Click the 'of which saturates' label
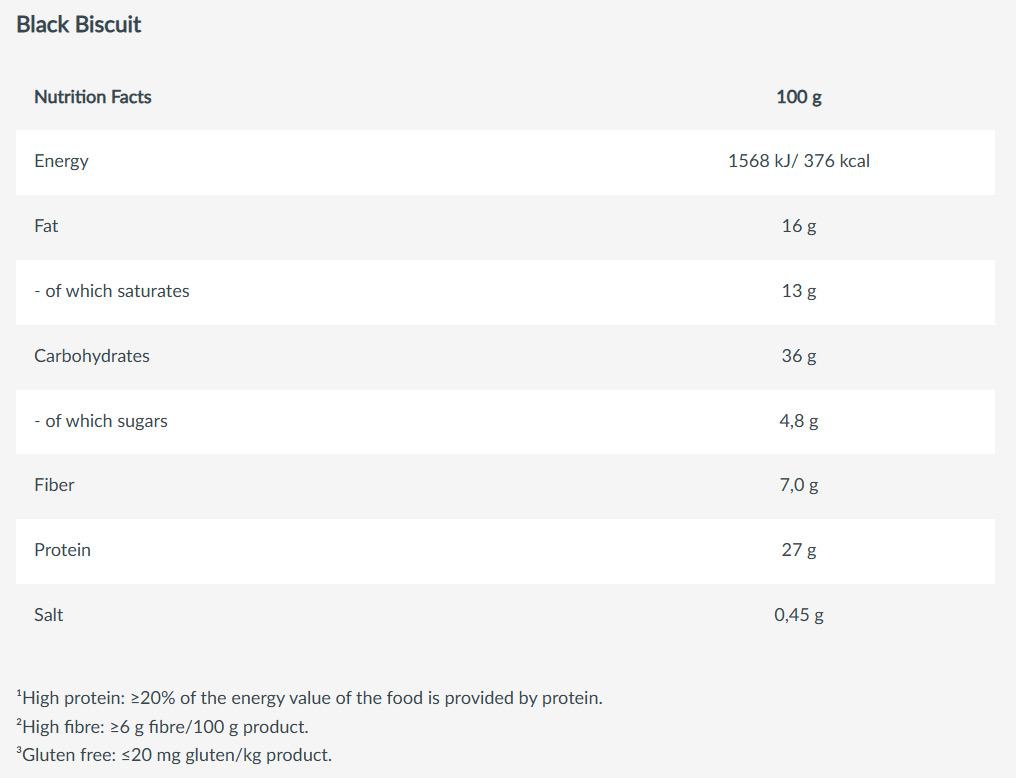The width and height of the screenshot is (1016, 778). [x=111, y=291]
